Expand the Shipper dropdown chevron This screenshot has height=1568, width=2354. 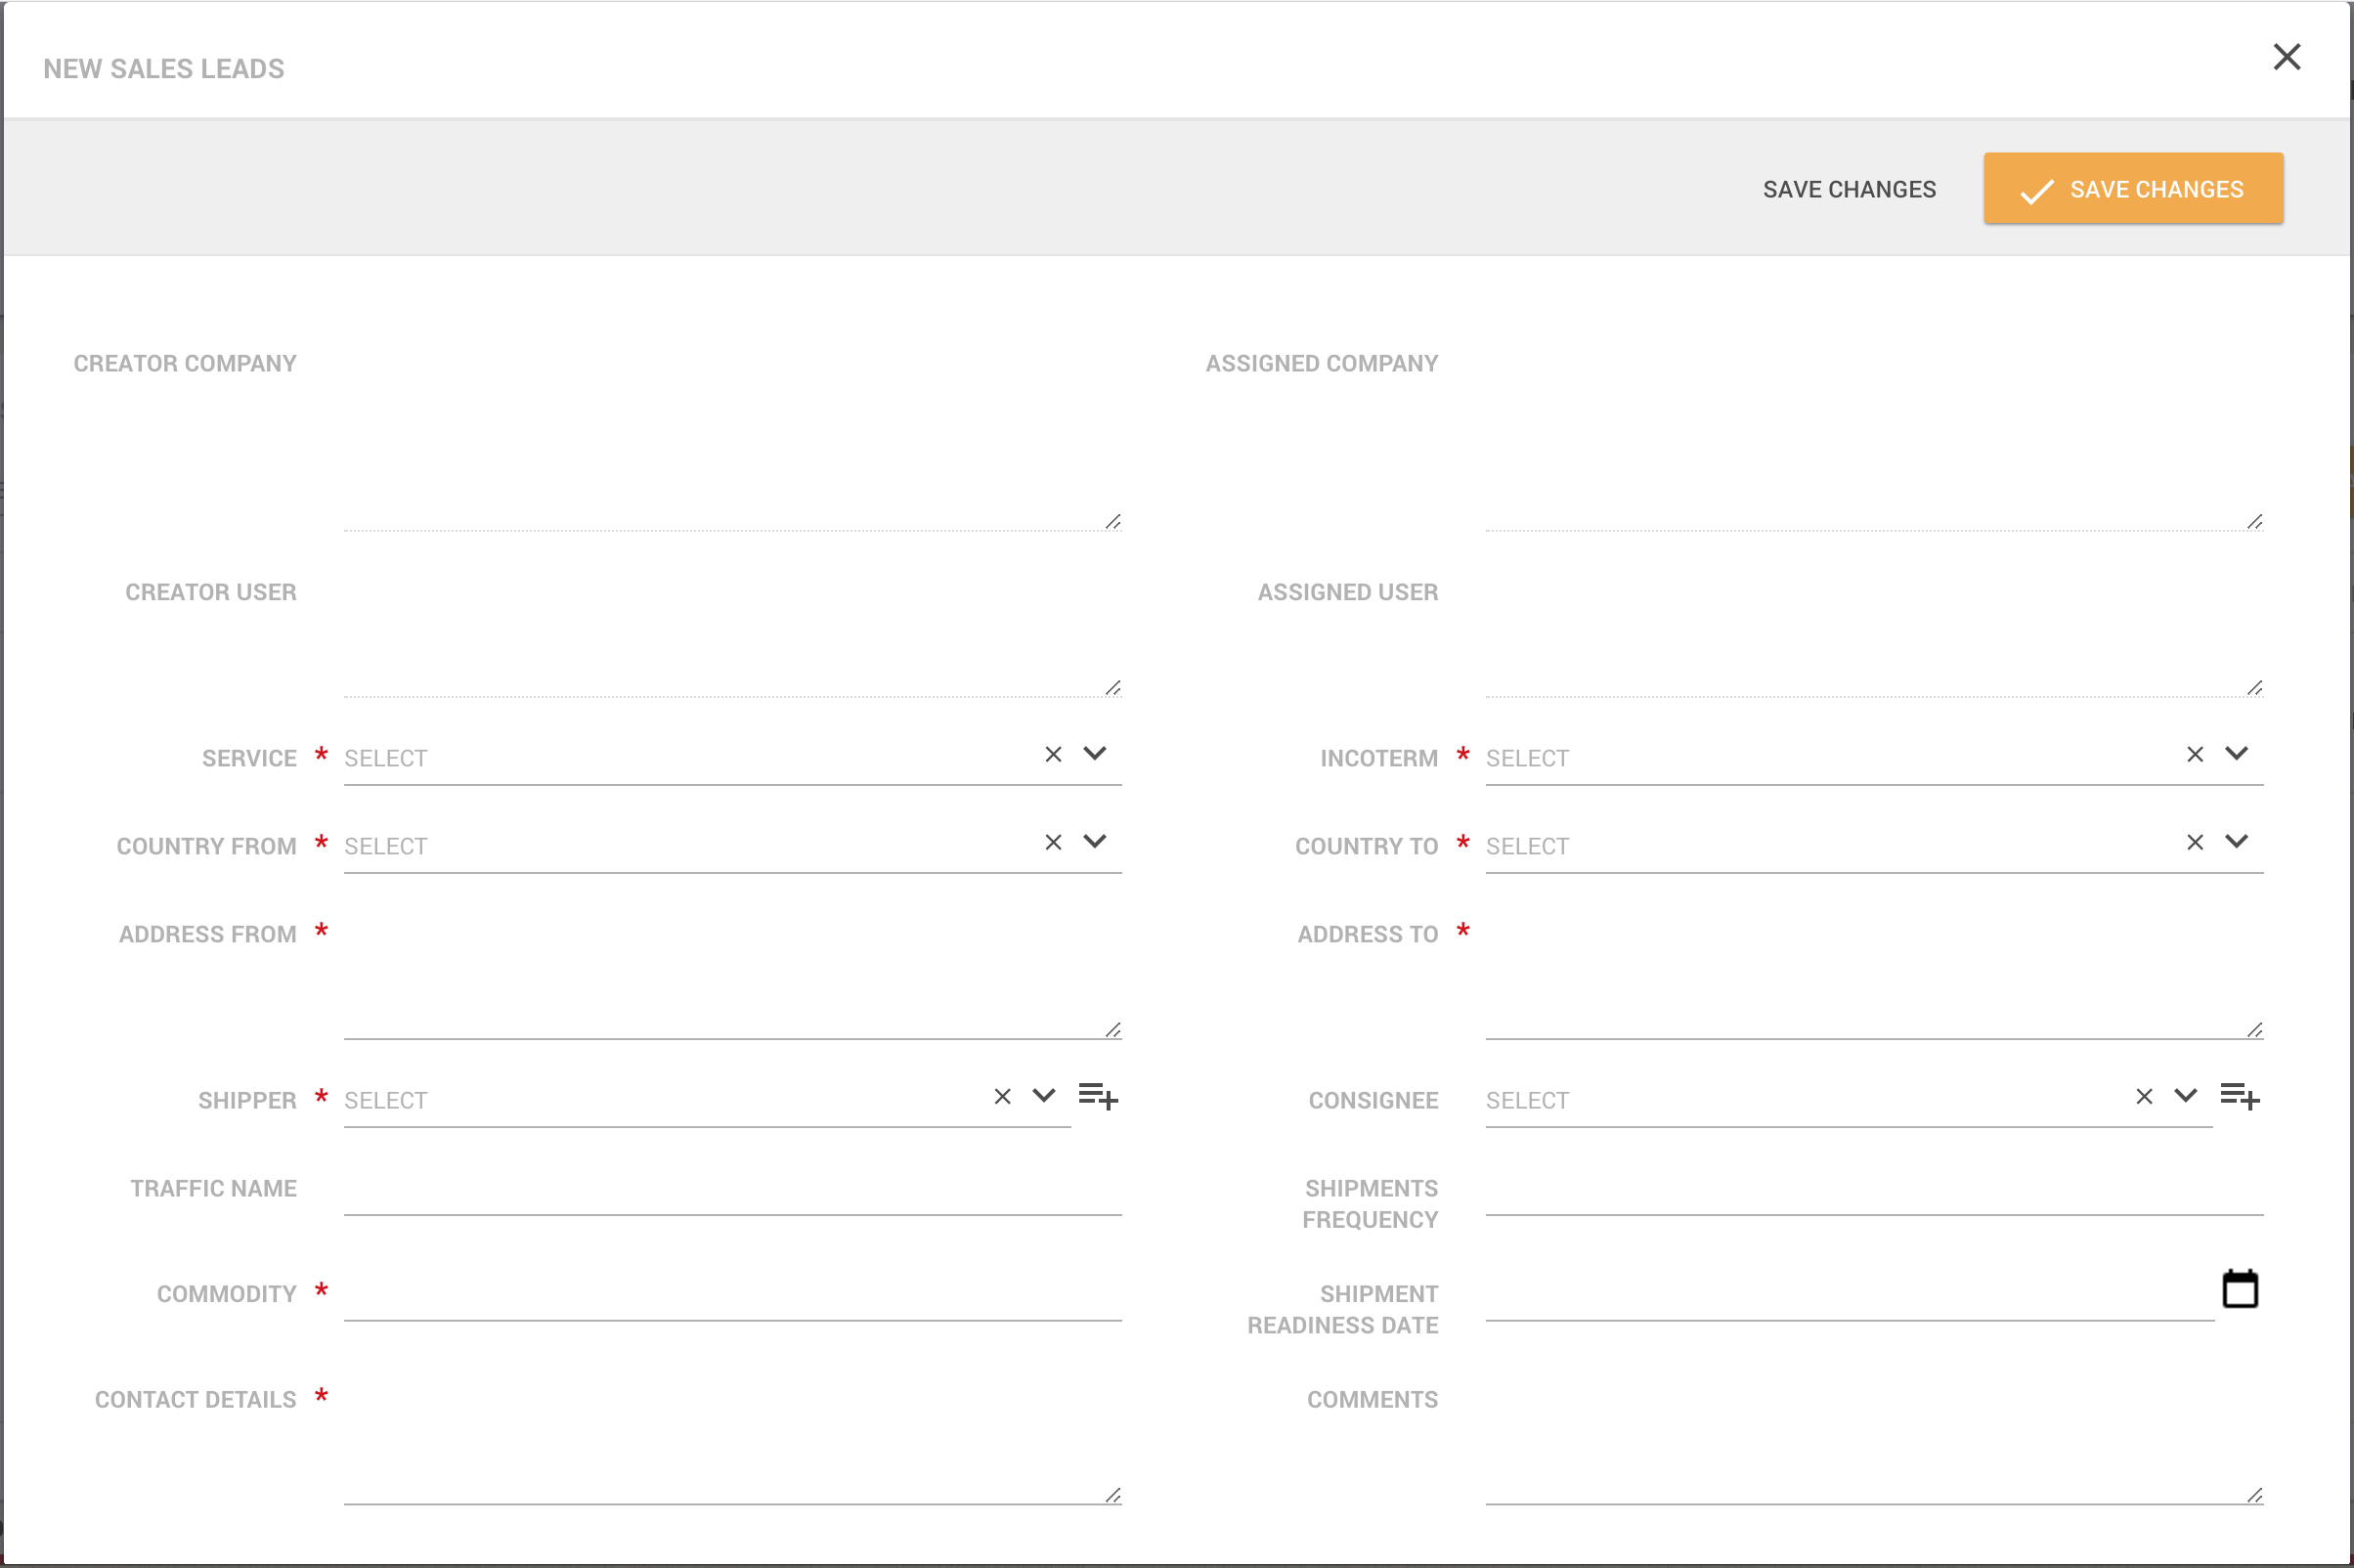coord(1044,1096)
